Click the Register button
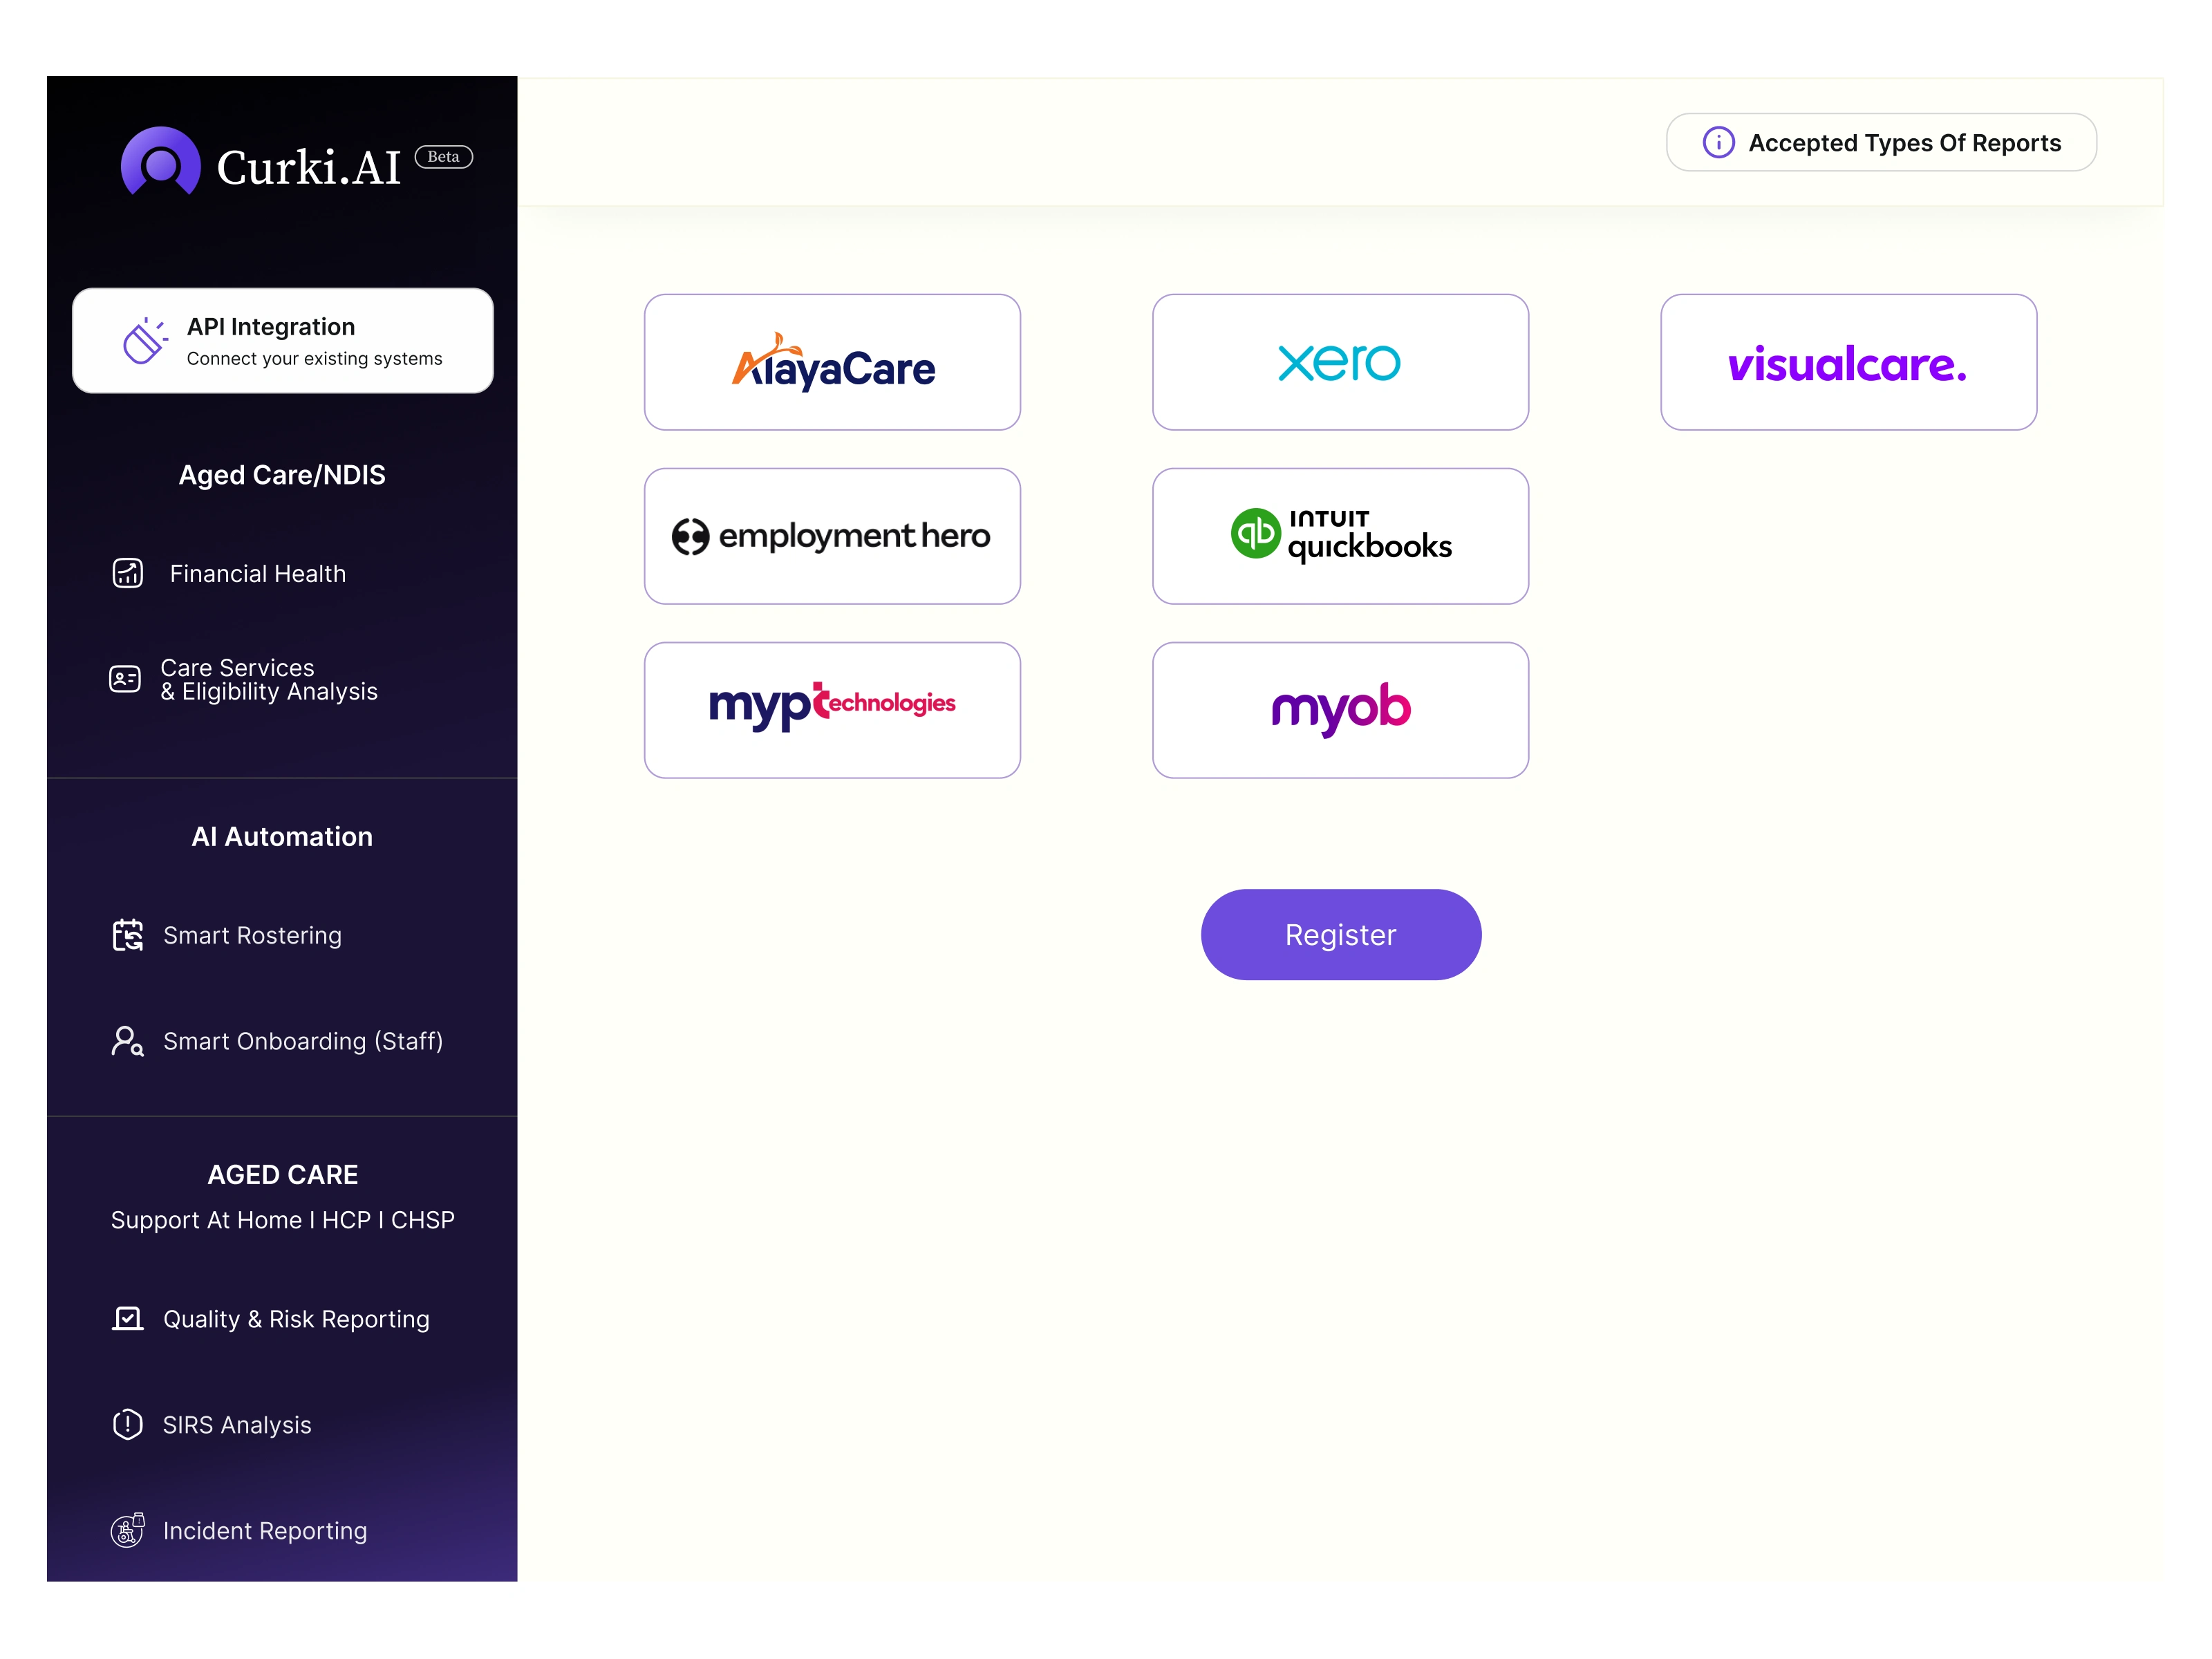The height and width of the screenshot is (1659, 2212). coord(1340,934)
